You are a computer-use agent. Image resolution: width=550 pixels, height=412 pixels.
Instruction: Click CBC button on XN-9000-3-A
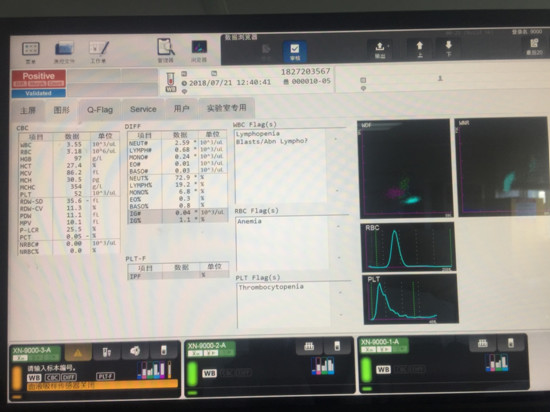[x=52, y=378]
